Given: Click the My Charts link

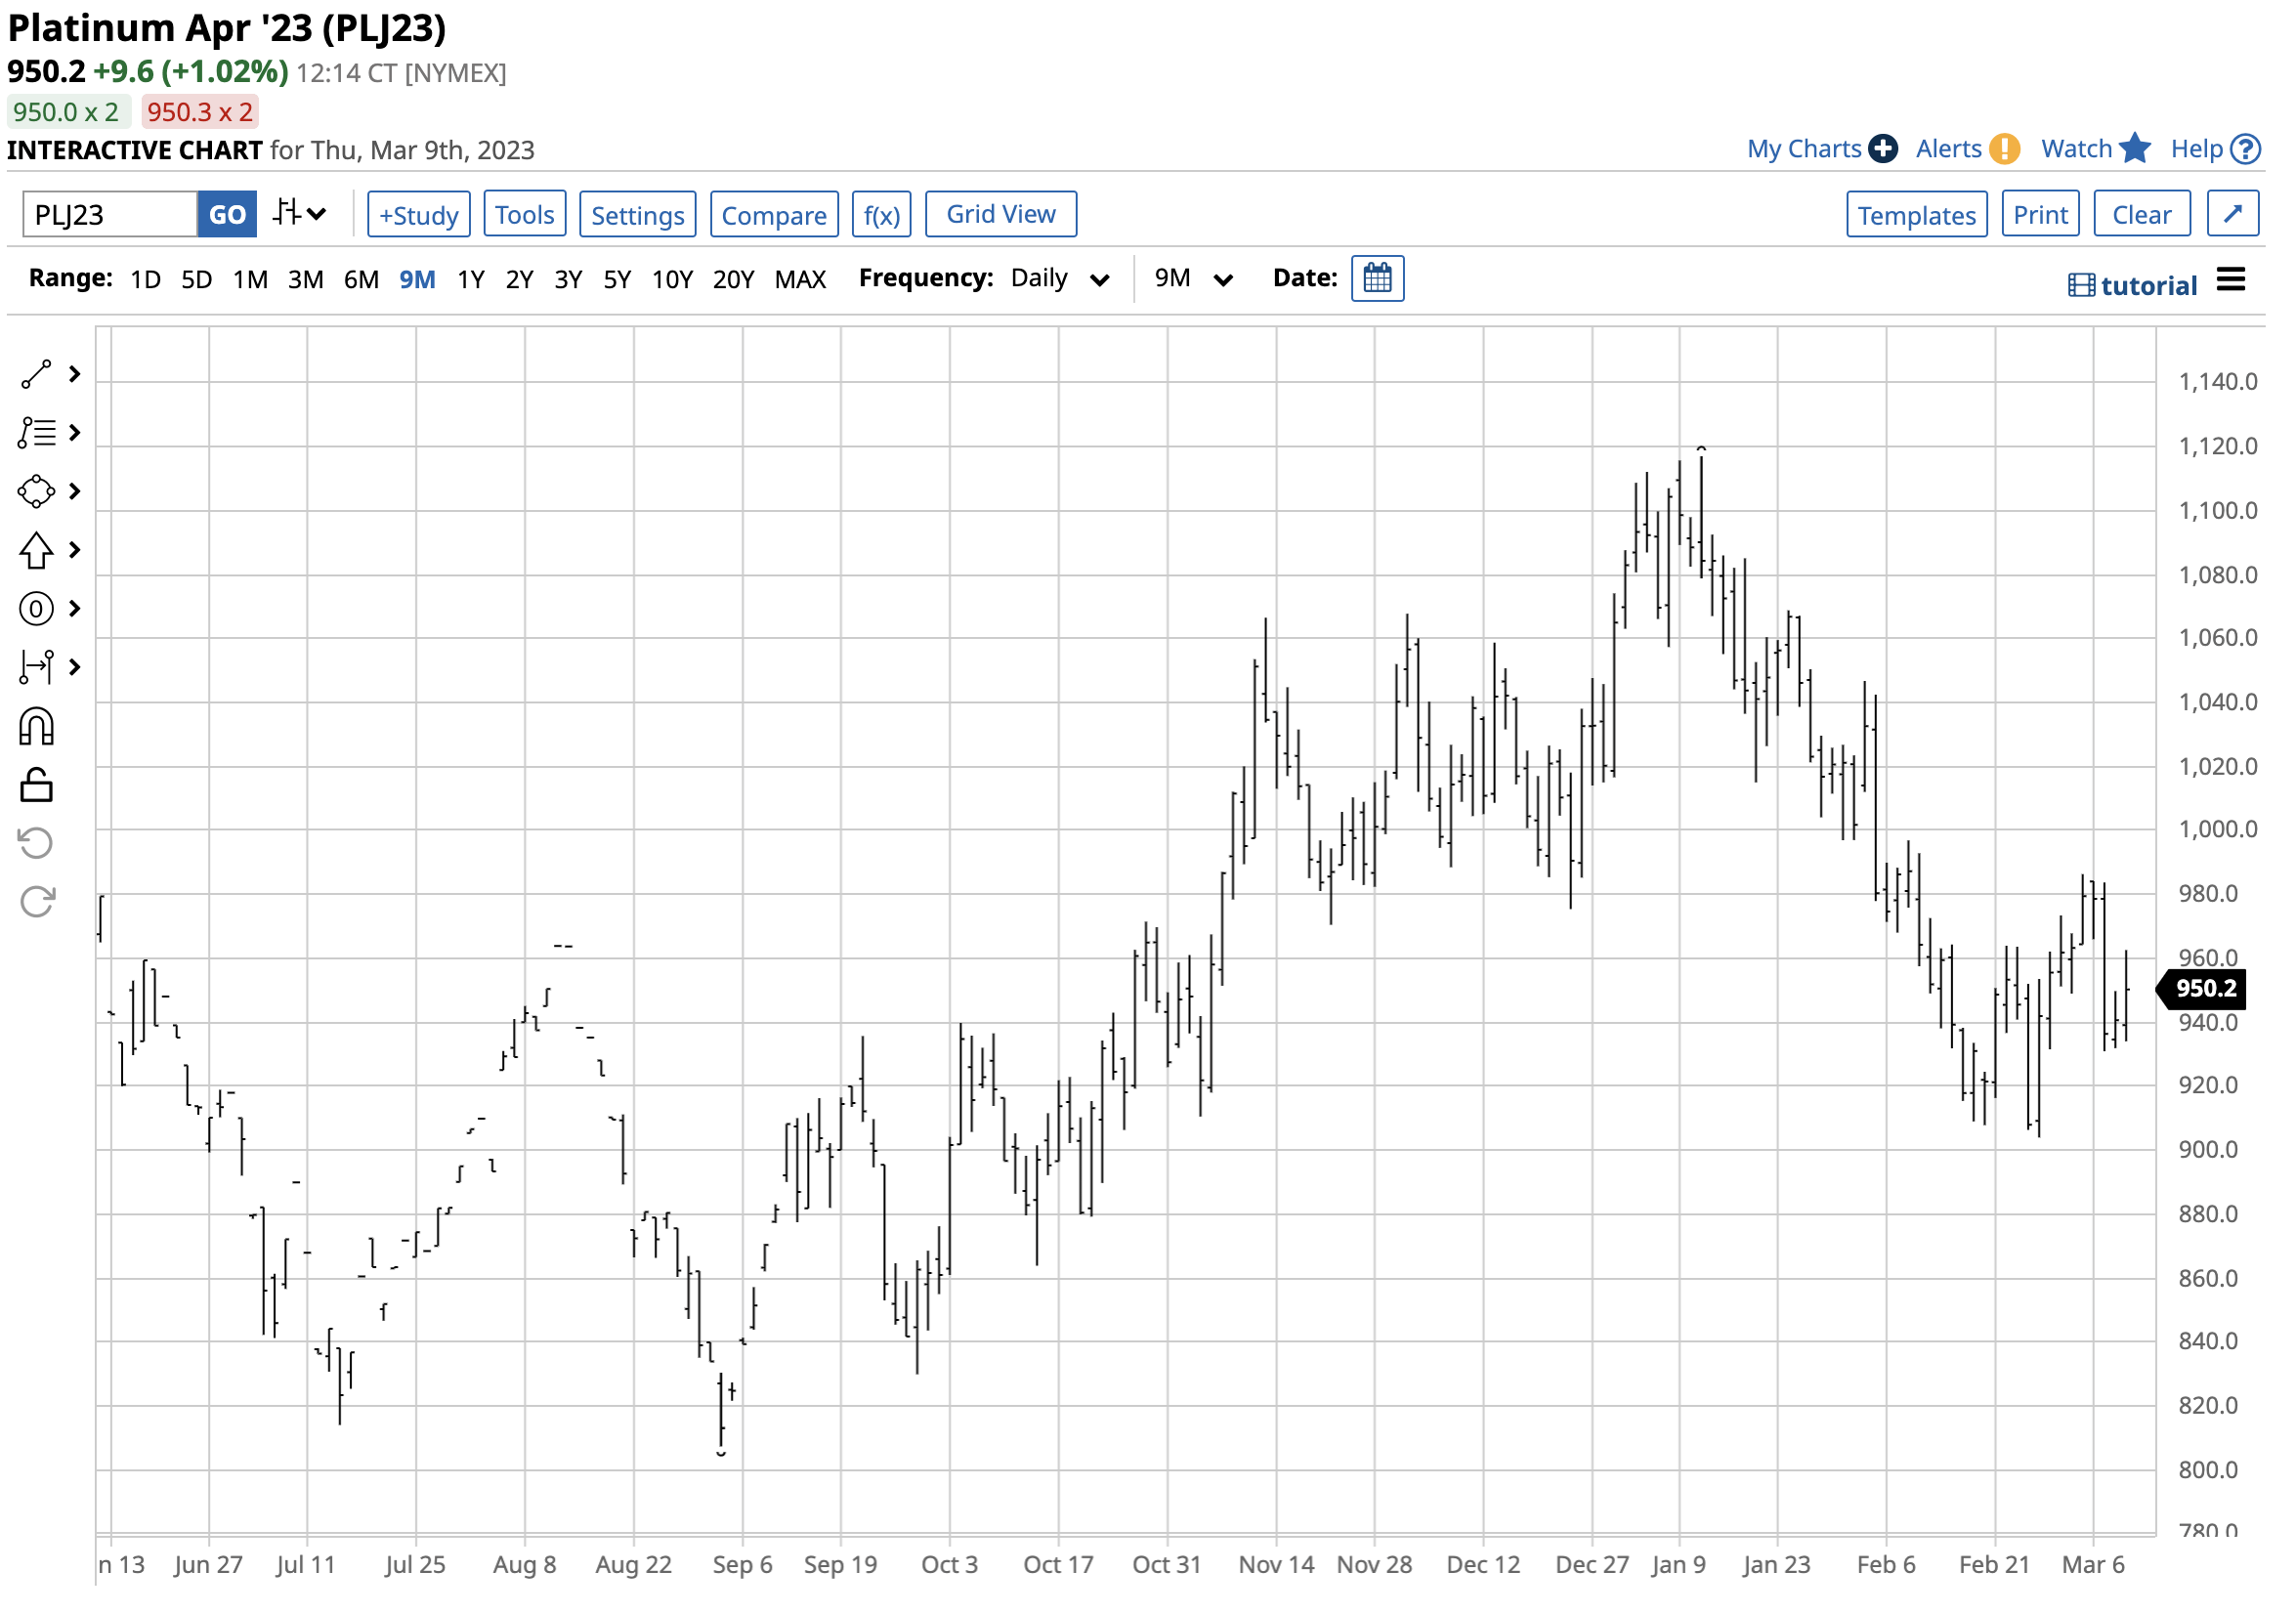Looking at the screenshot, I should (1805, 149).
